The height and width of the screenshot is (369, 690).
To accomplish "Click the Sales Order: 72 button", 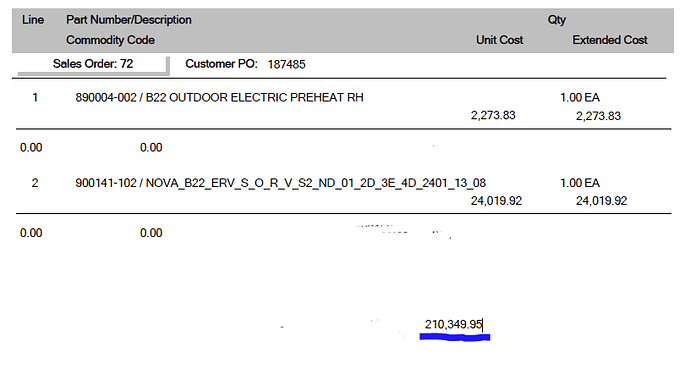I will [x=93, y=64].
